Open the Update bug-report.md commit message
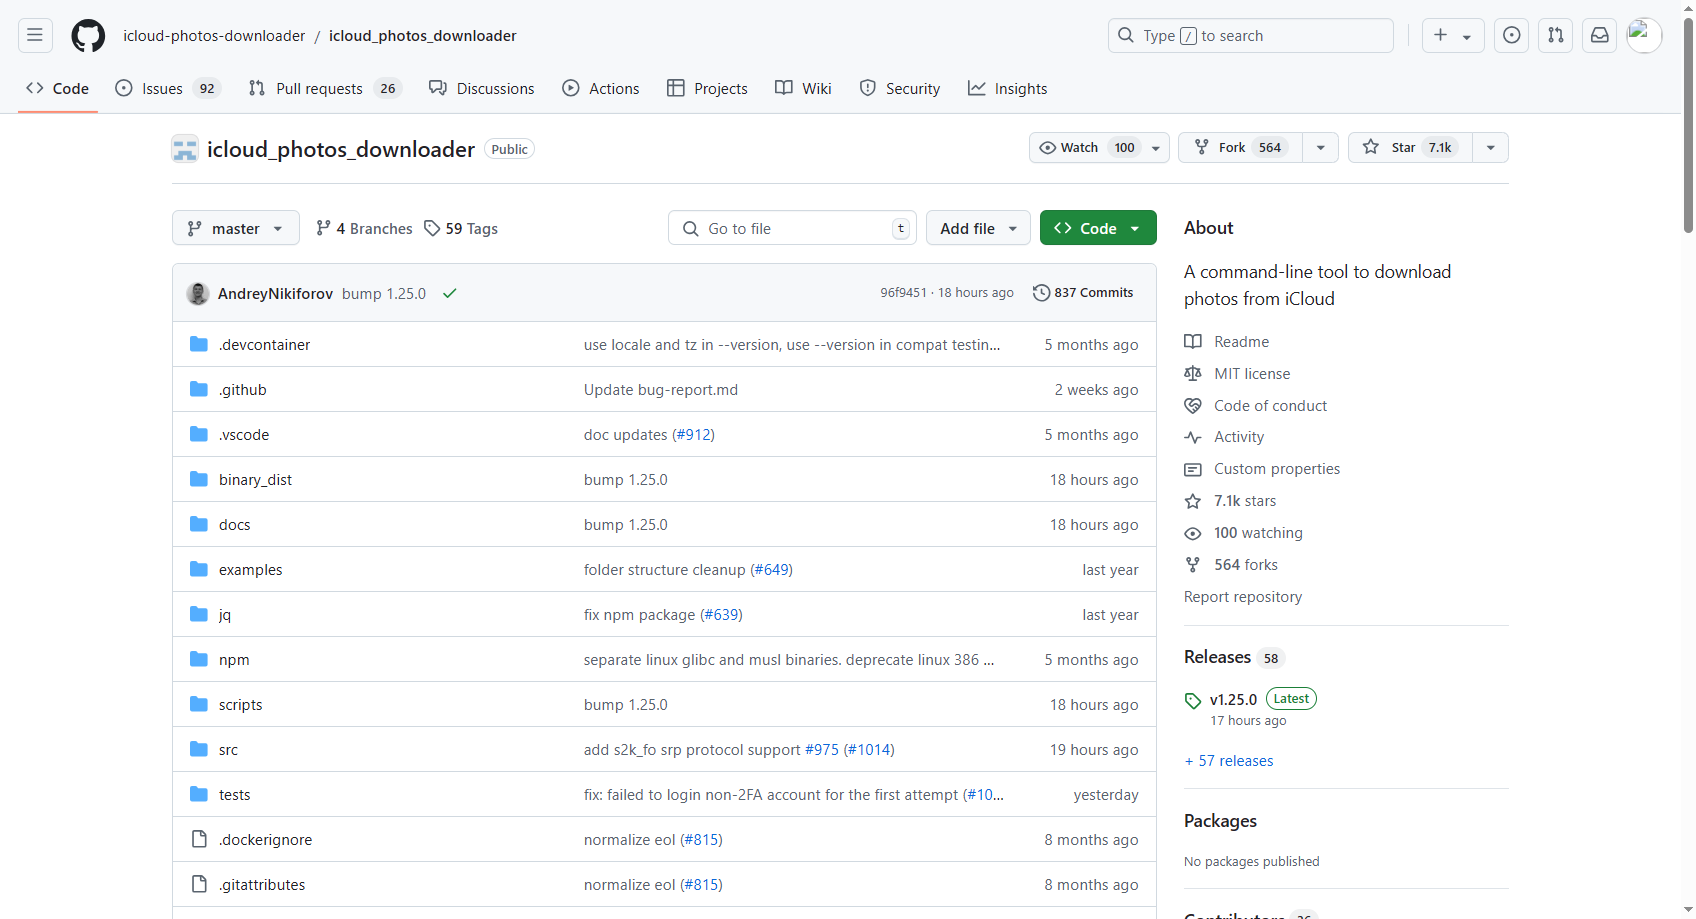The width and height of the screenshot is (1696, 919). coord(661,390)
